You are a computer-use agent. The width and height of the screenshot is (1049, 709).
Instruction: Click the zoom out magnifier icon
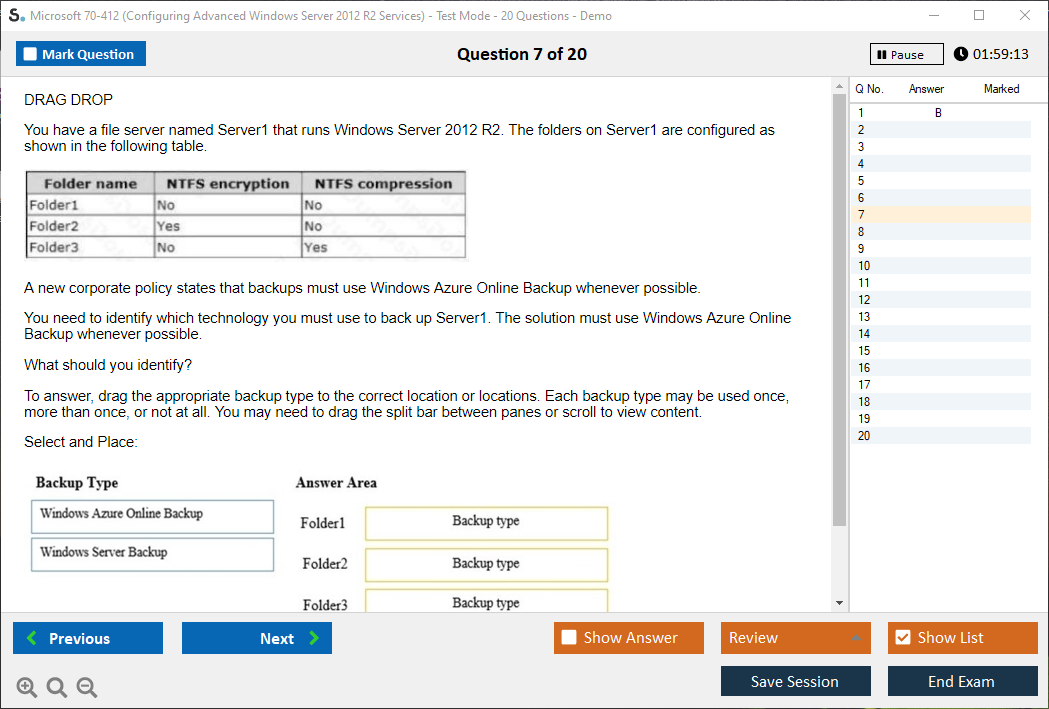[x=87, y=687]
